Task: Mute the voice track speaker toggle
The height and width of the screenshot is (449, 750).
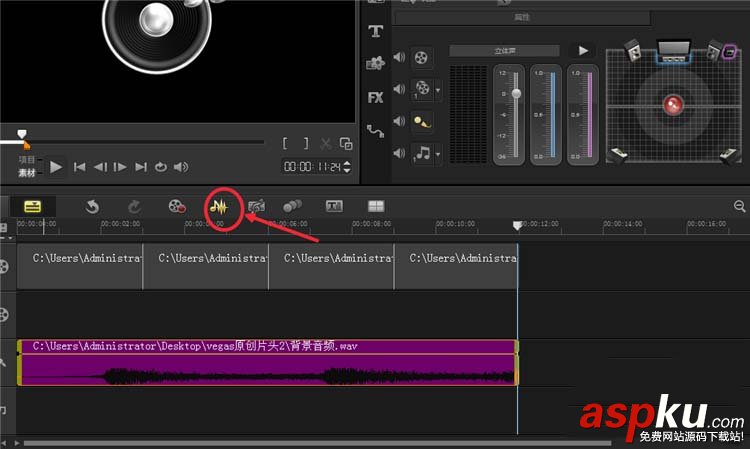Action: [399, 121]
